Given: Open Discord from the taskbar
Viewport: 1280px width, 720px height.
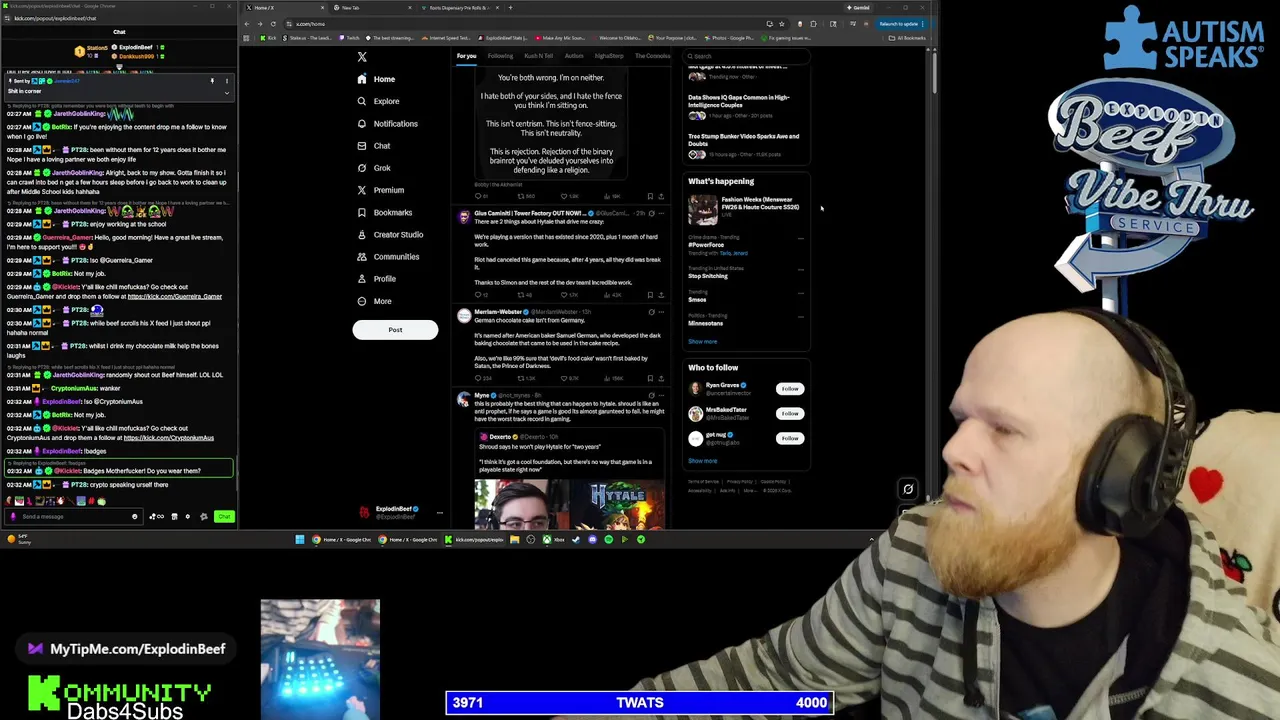Looking at the screenshot, I should pos(592,539).
